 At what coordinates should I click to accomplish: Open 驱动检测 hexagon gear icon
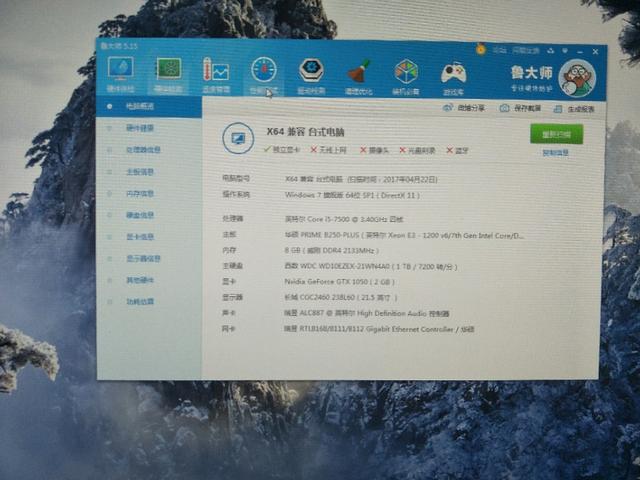311,70
